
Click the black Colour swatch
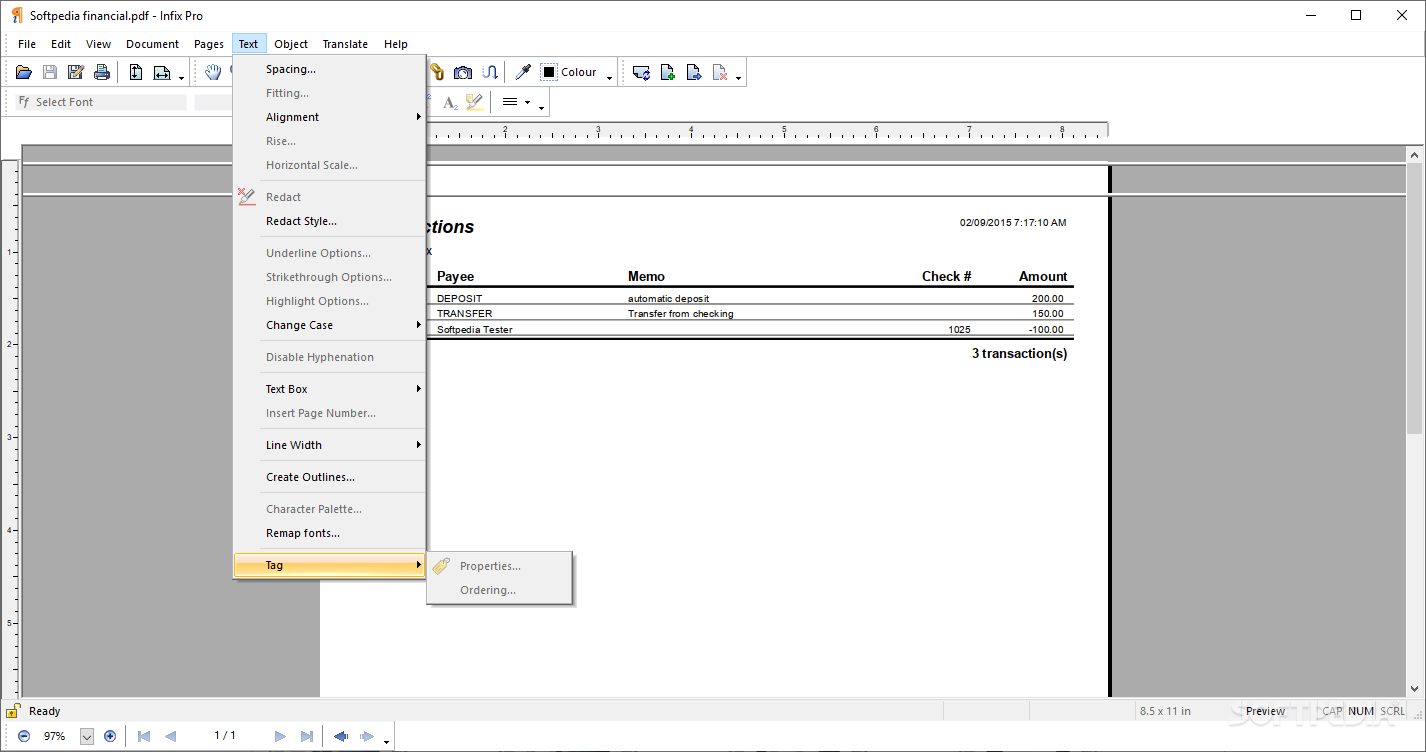(x=549, y=72)
